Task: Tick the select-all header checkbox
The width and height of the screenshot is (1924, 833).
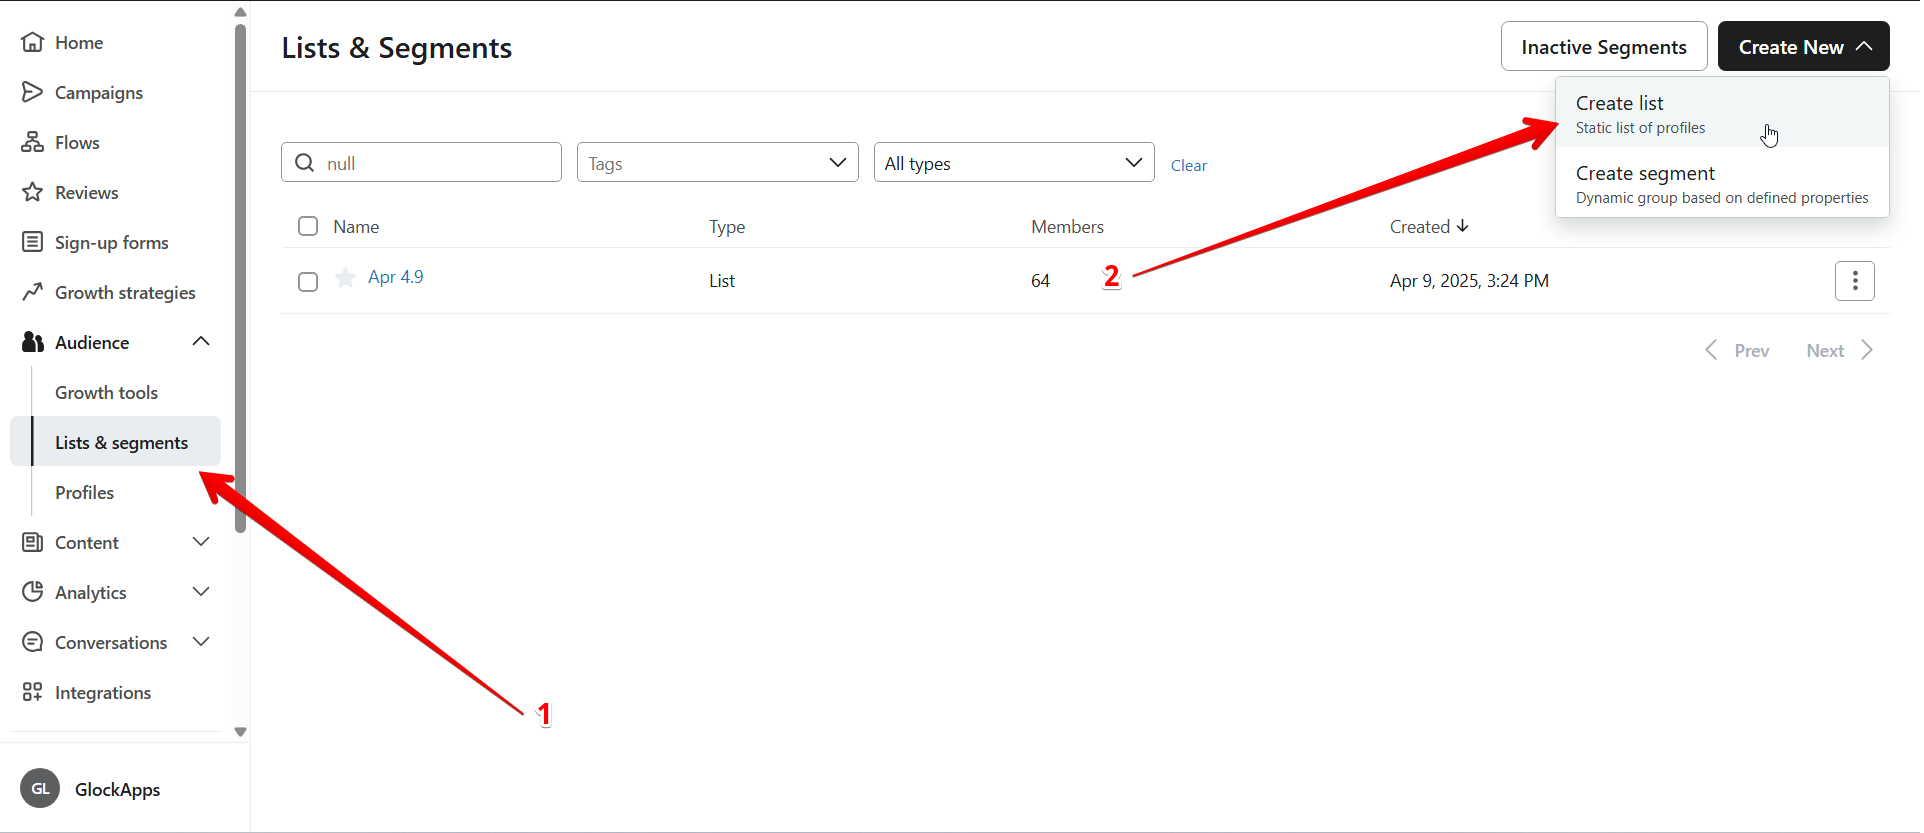Action: pos(308,226)
